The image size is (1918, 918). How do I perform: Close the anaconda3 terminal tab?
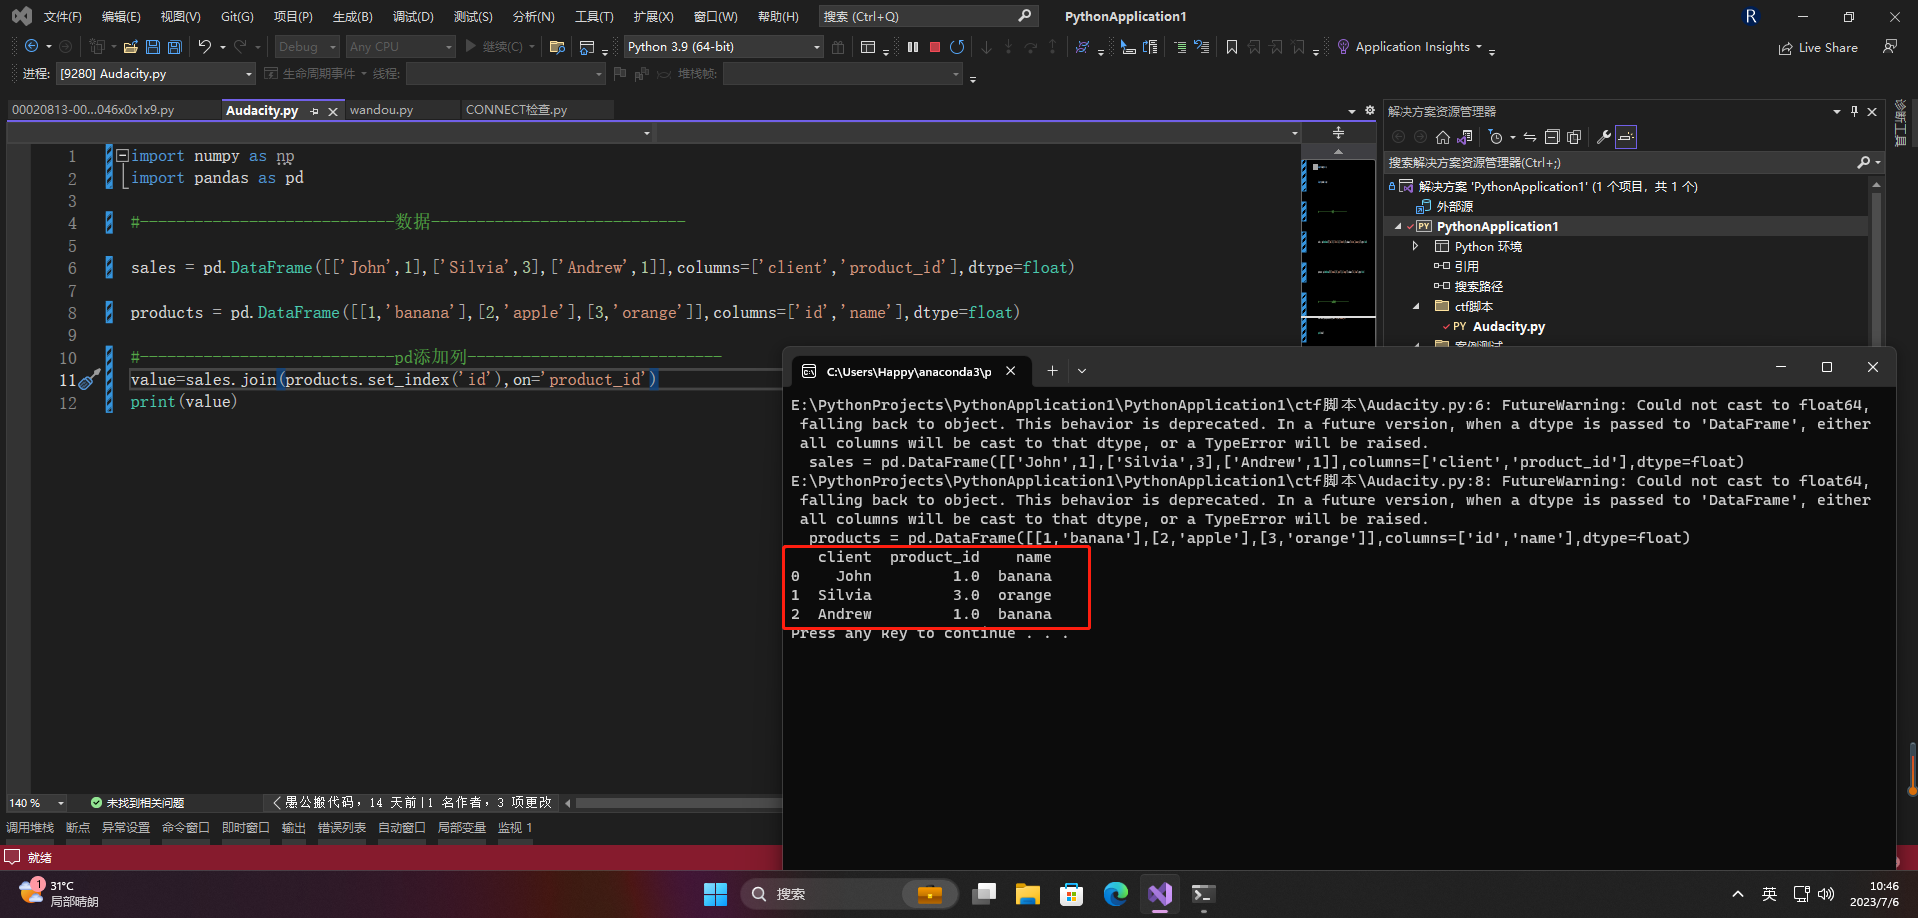click(1010, 371)
